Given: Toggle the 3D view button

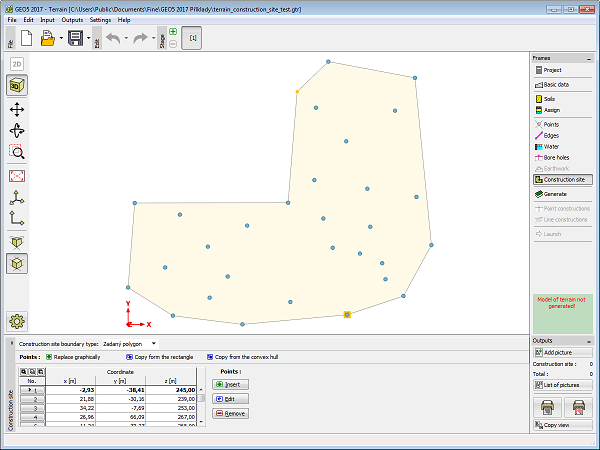Looking at the screenshot, I should click(18, 85).
